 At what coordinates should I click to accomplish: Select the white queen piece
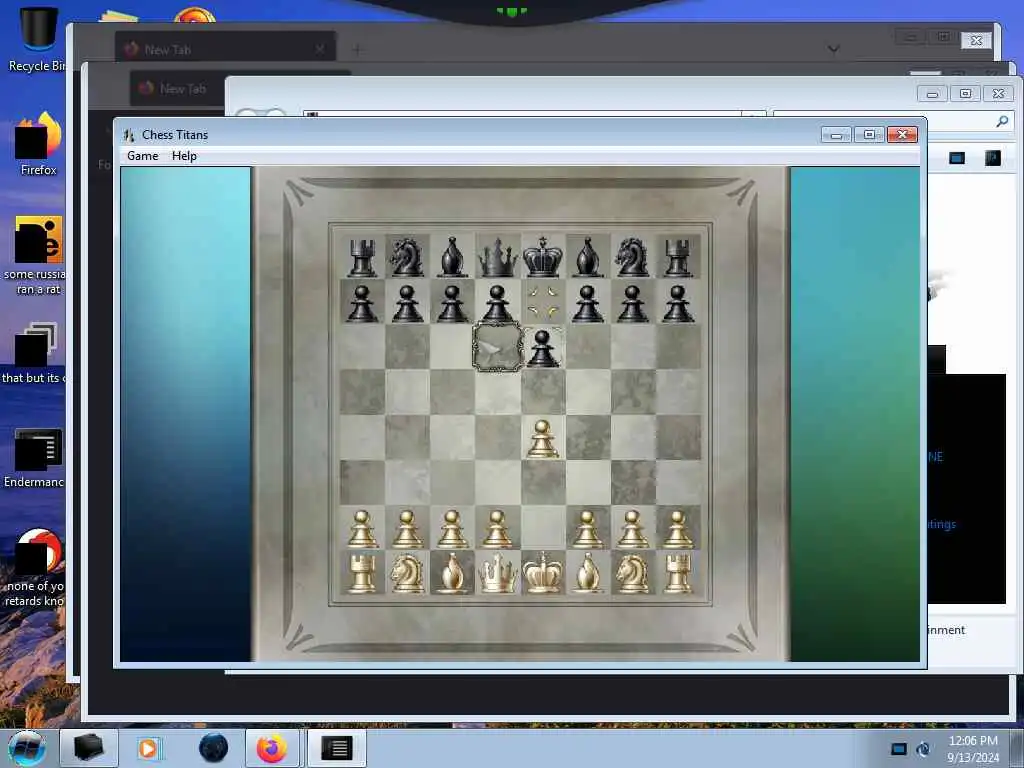pyautogui.click(x=498, y=573)
